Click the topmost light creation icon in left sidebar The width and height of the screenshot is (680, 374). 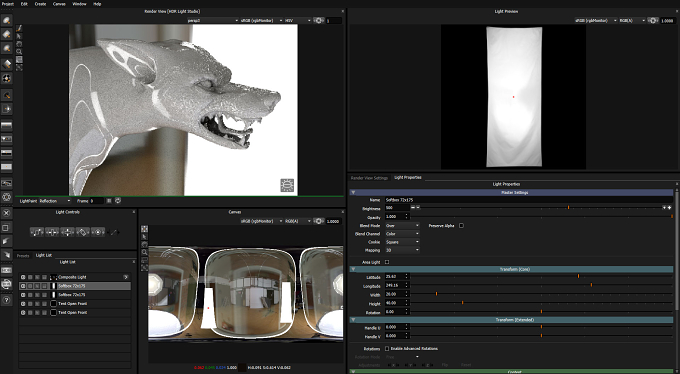[7, 20]
